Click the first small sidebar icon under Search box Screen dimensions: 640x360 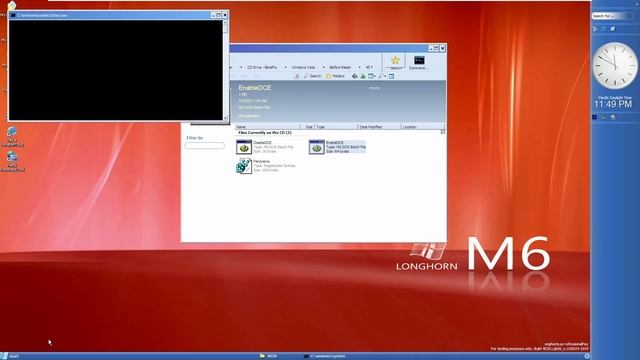coord(595,29)
